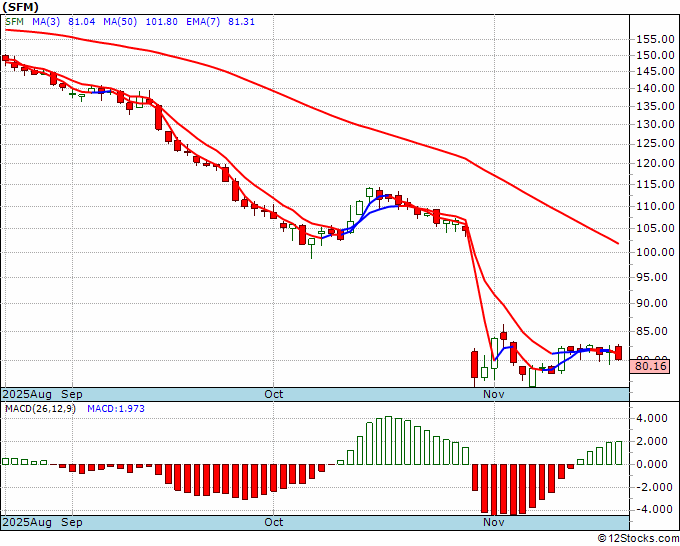Click the MA(3) indicator label
Image resolution: width=680 pixels, height=546 pixels.
(48, 22)
